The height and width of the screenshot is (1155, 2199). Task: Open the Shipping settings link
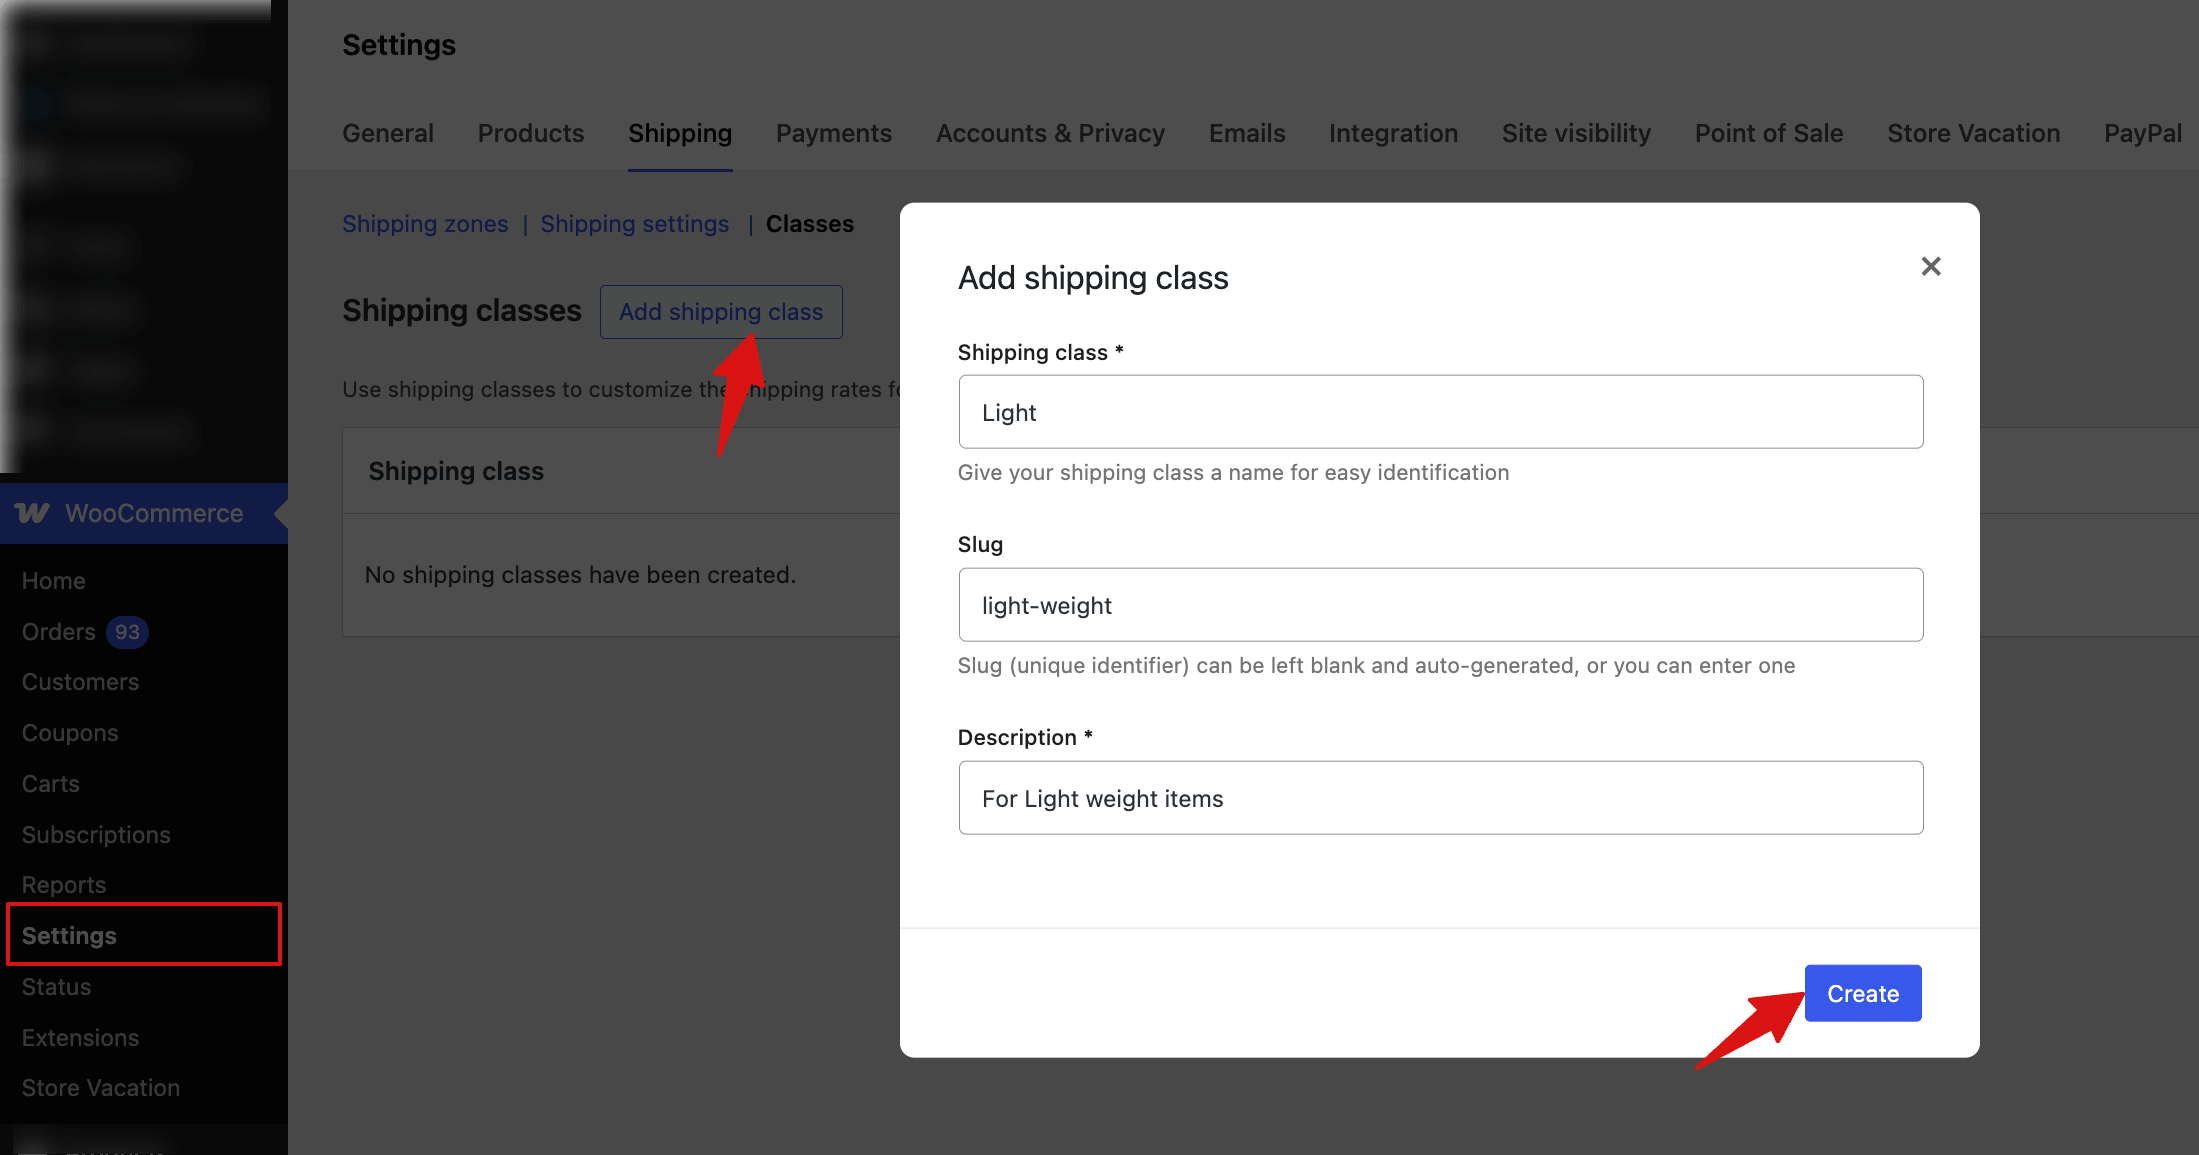[x=634, y=223]
